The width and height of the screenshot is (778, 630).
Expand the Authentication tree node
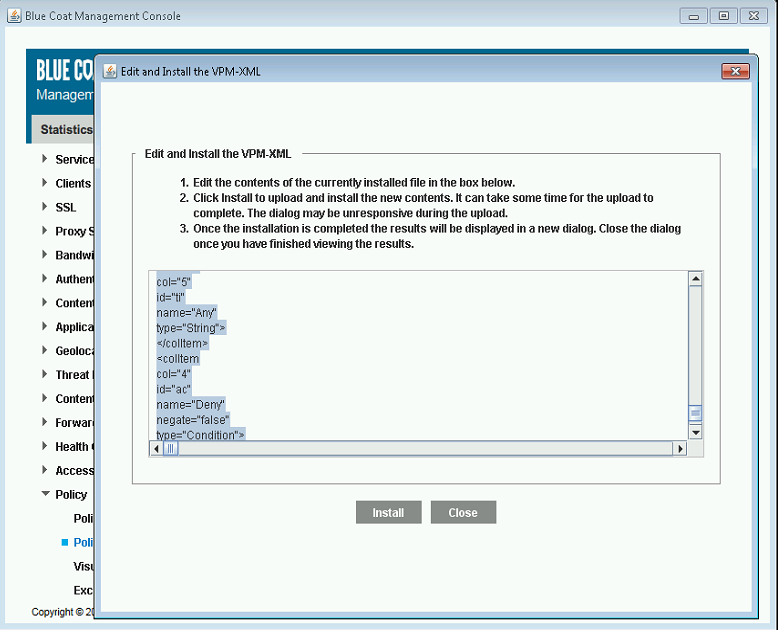tap(45, 278)
